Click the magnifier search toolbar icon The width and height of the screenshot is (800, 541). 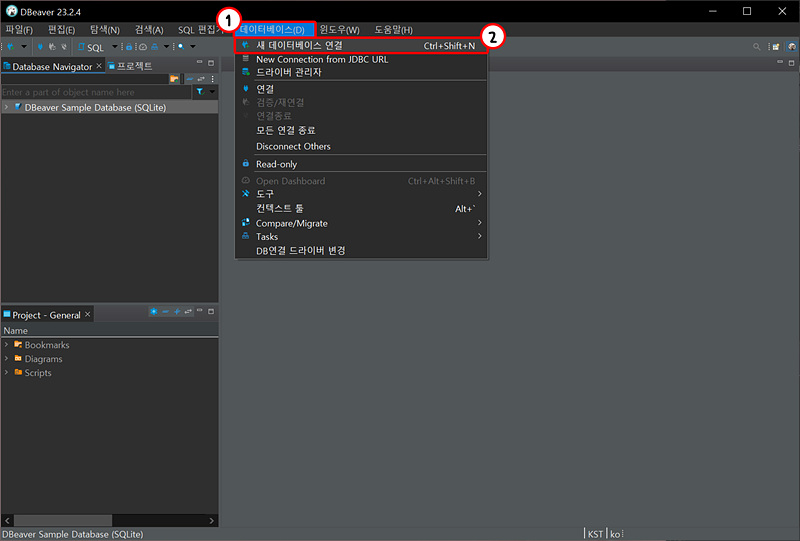(181, 47)
